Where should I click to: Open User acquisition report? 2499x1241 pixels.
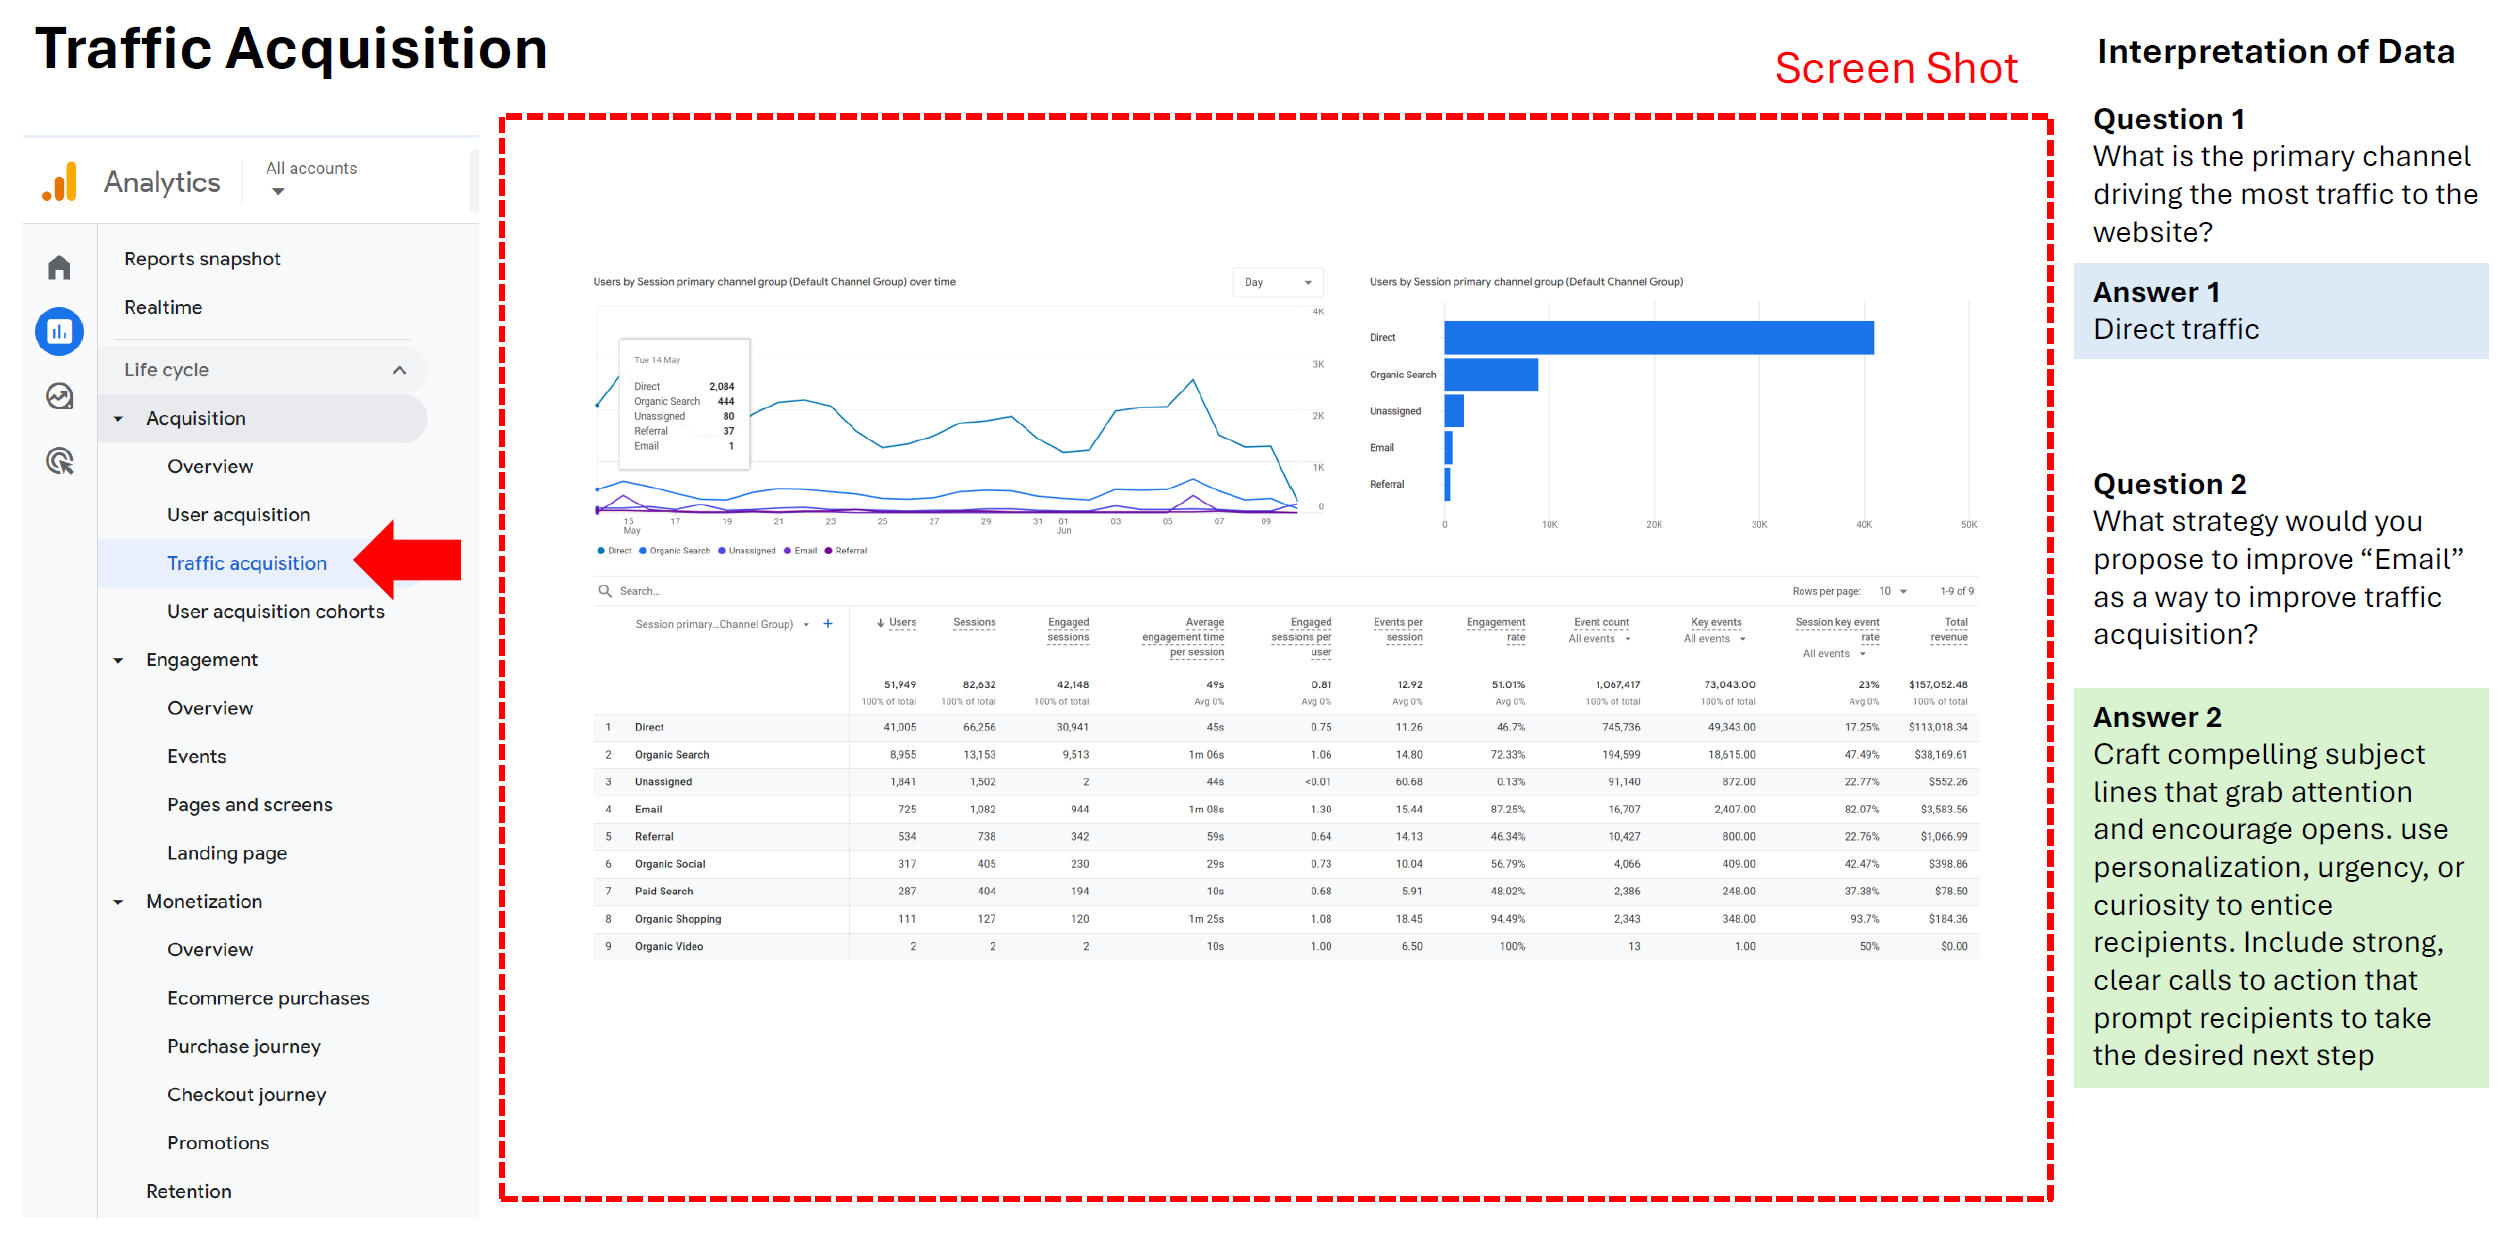tap(238, 514)
